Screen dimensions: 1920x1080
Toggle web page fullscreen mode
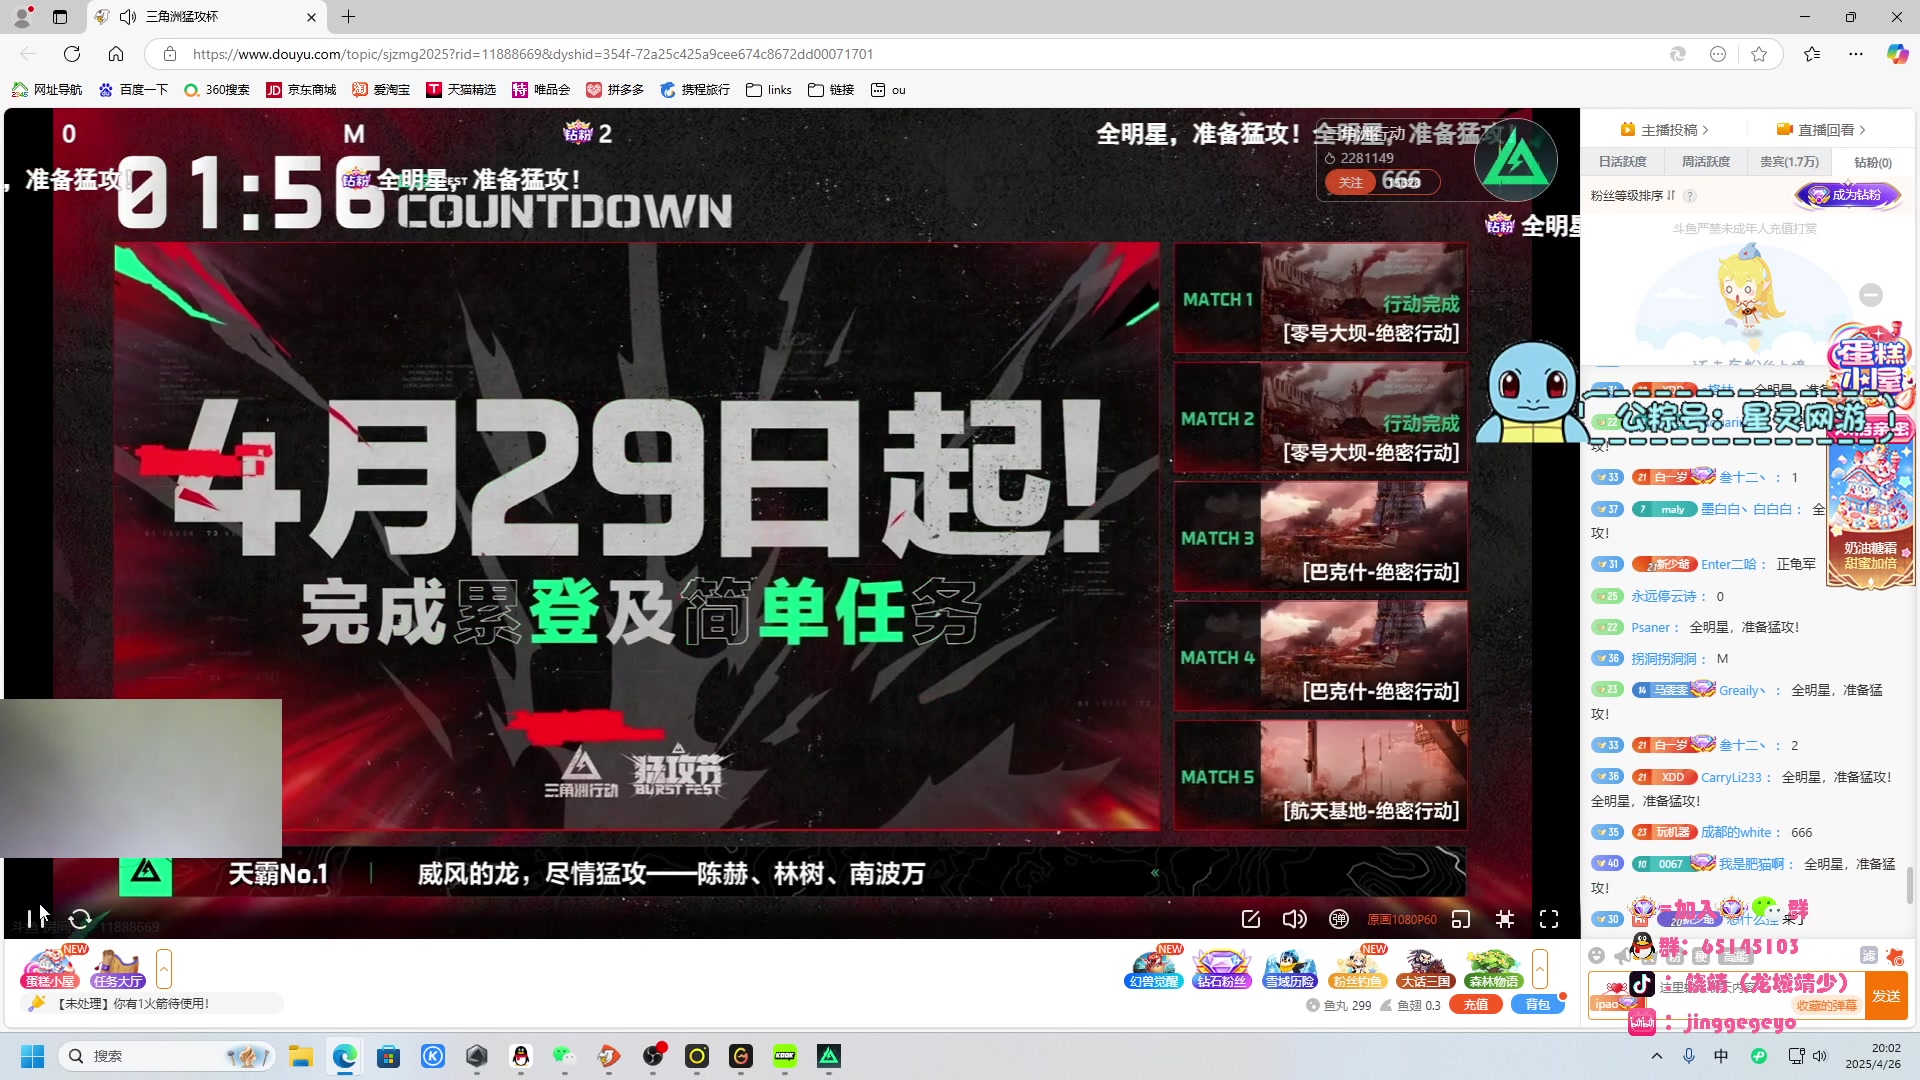(x=1505, y=919)
